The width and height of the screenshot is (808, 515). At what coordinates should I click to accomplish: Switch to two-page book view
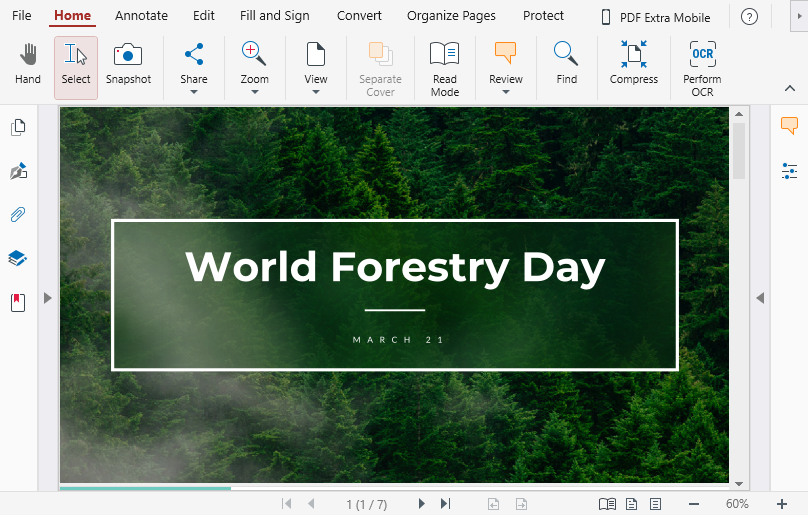tap(607, 504)
